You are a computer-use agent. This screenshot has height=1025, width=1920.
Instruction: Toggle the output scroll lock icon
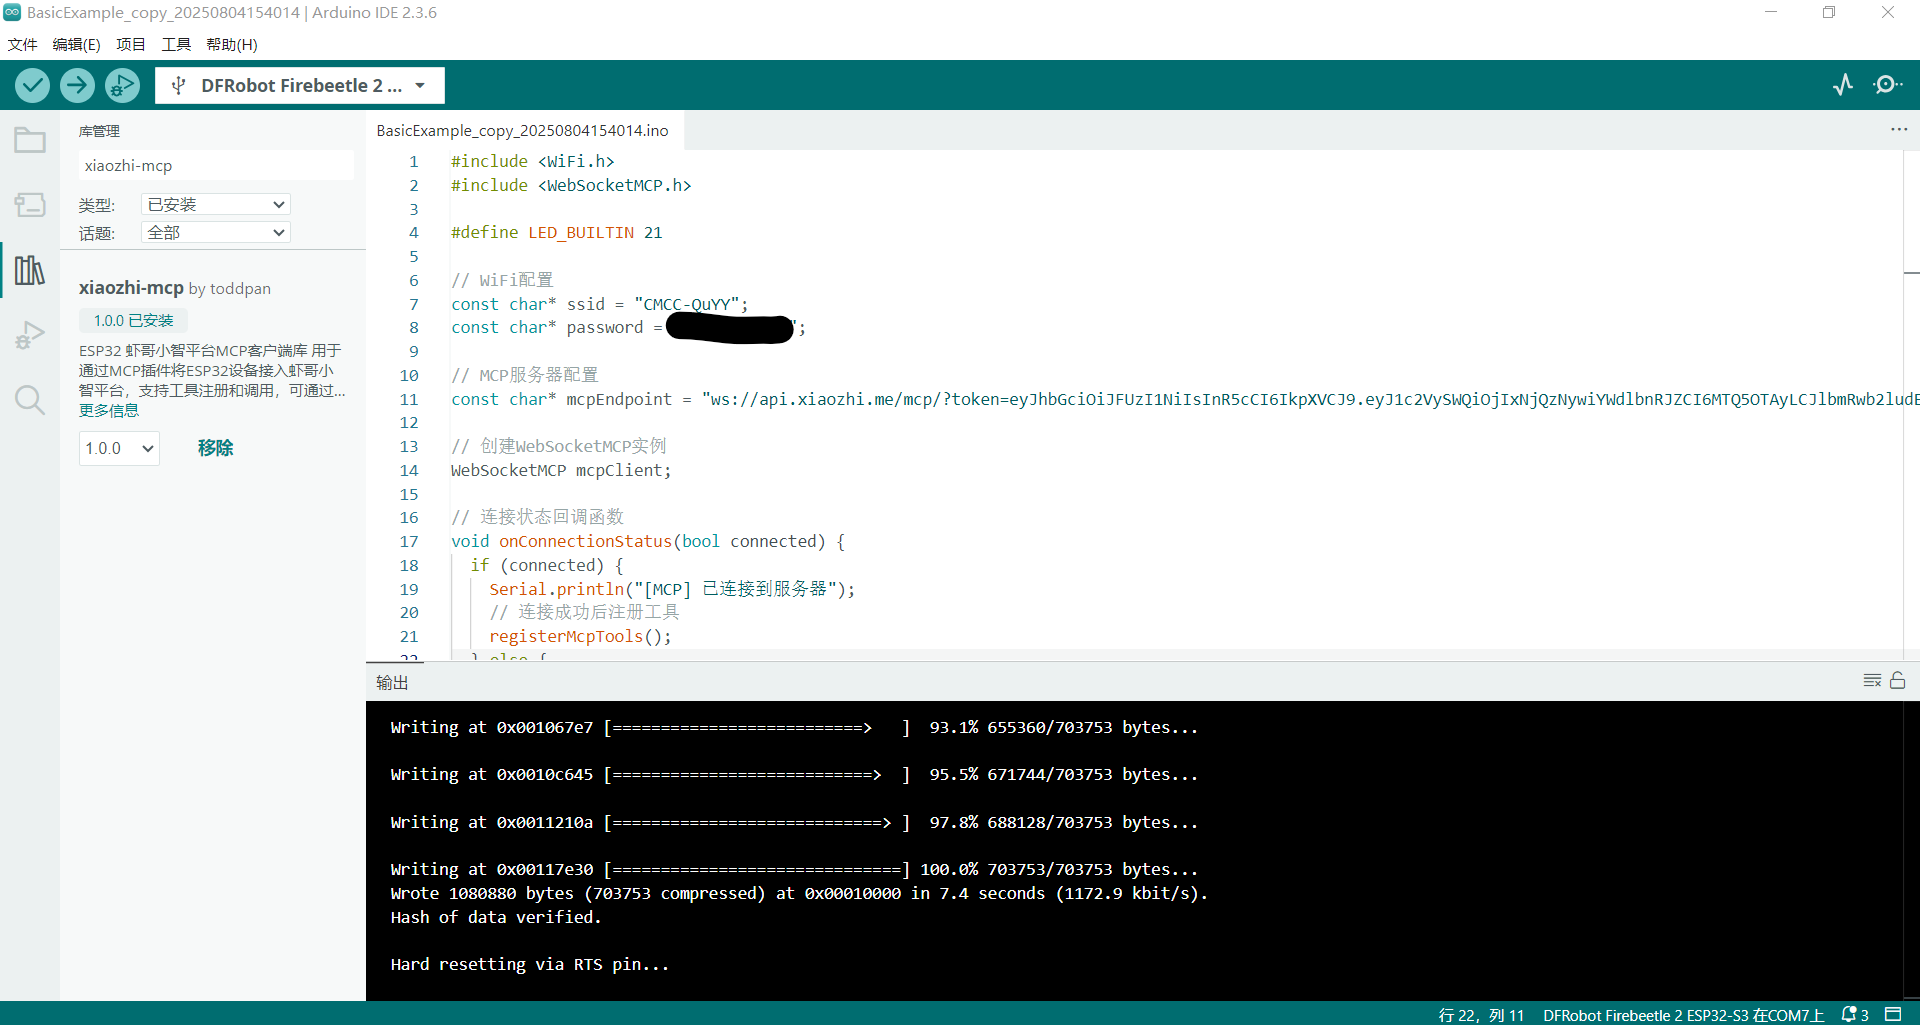tap(1898, 680)
